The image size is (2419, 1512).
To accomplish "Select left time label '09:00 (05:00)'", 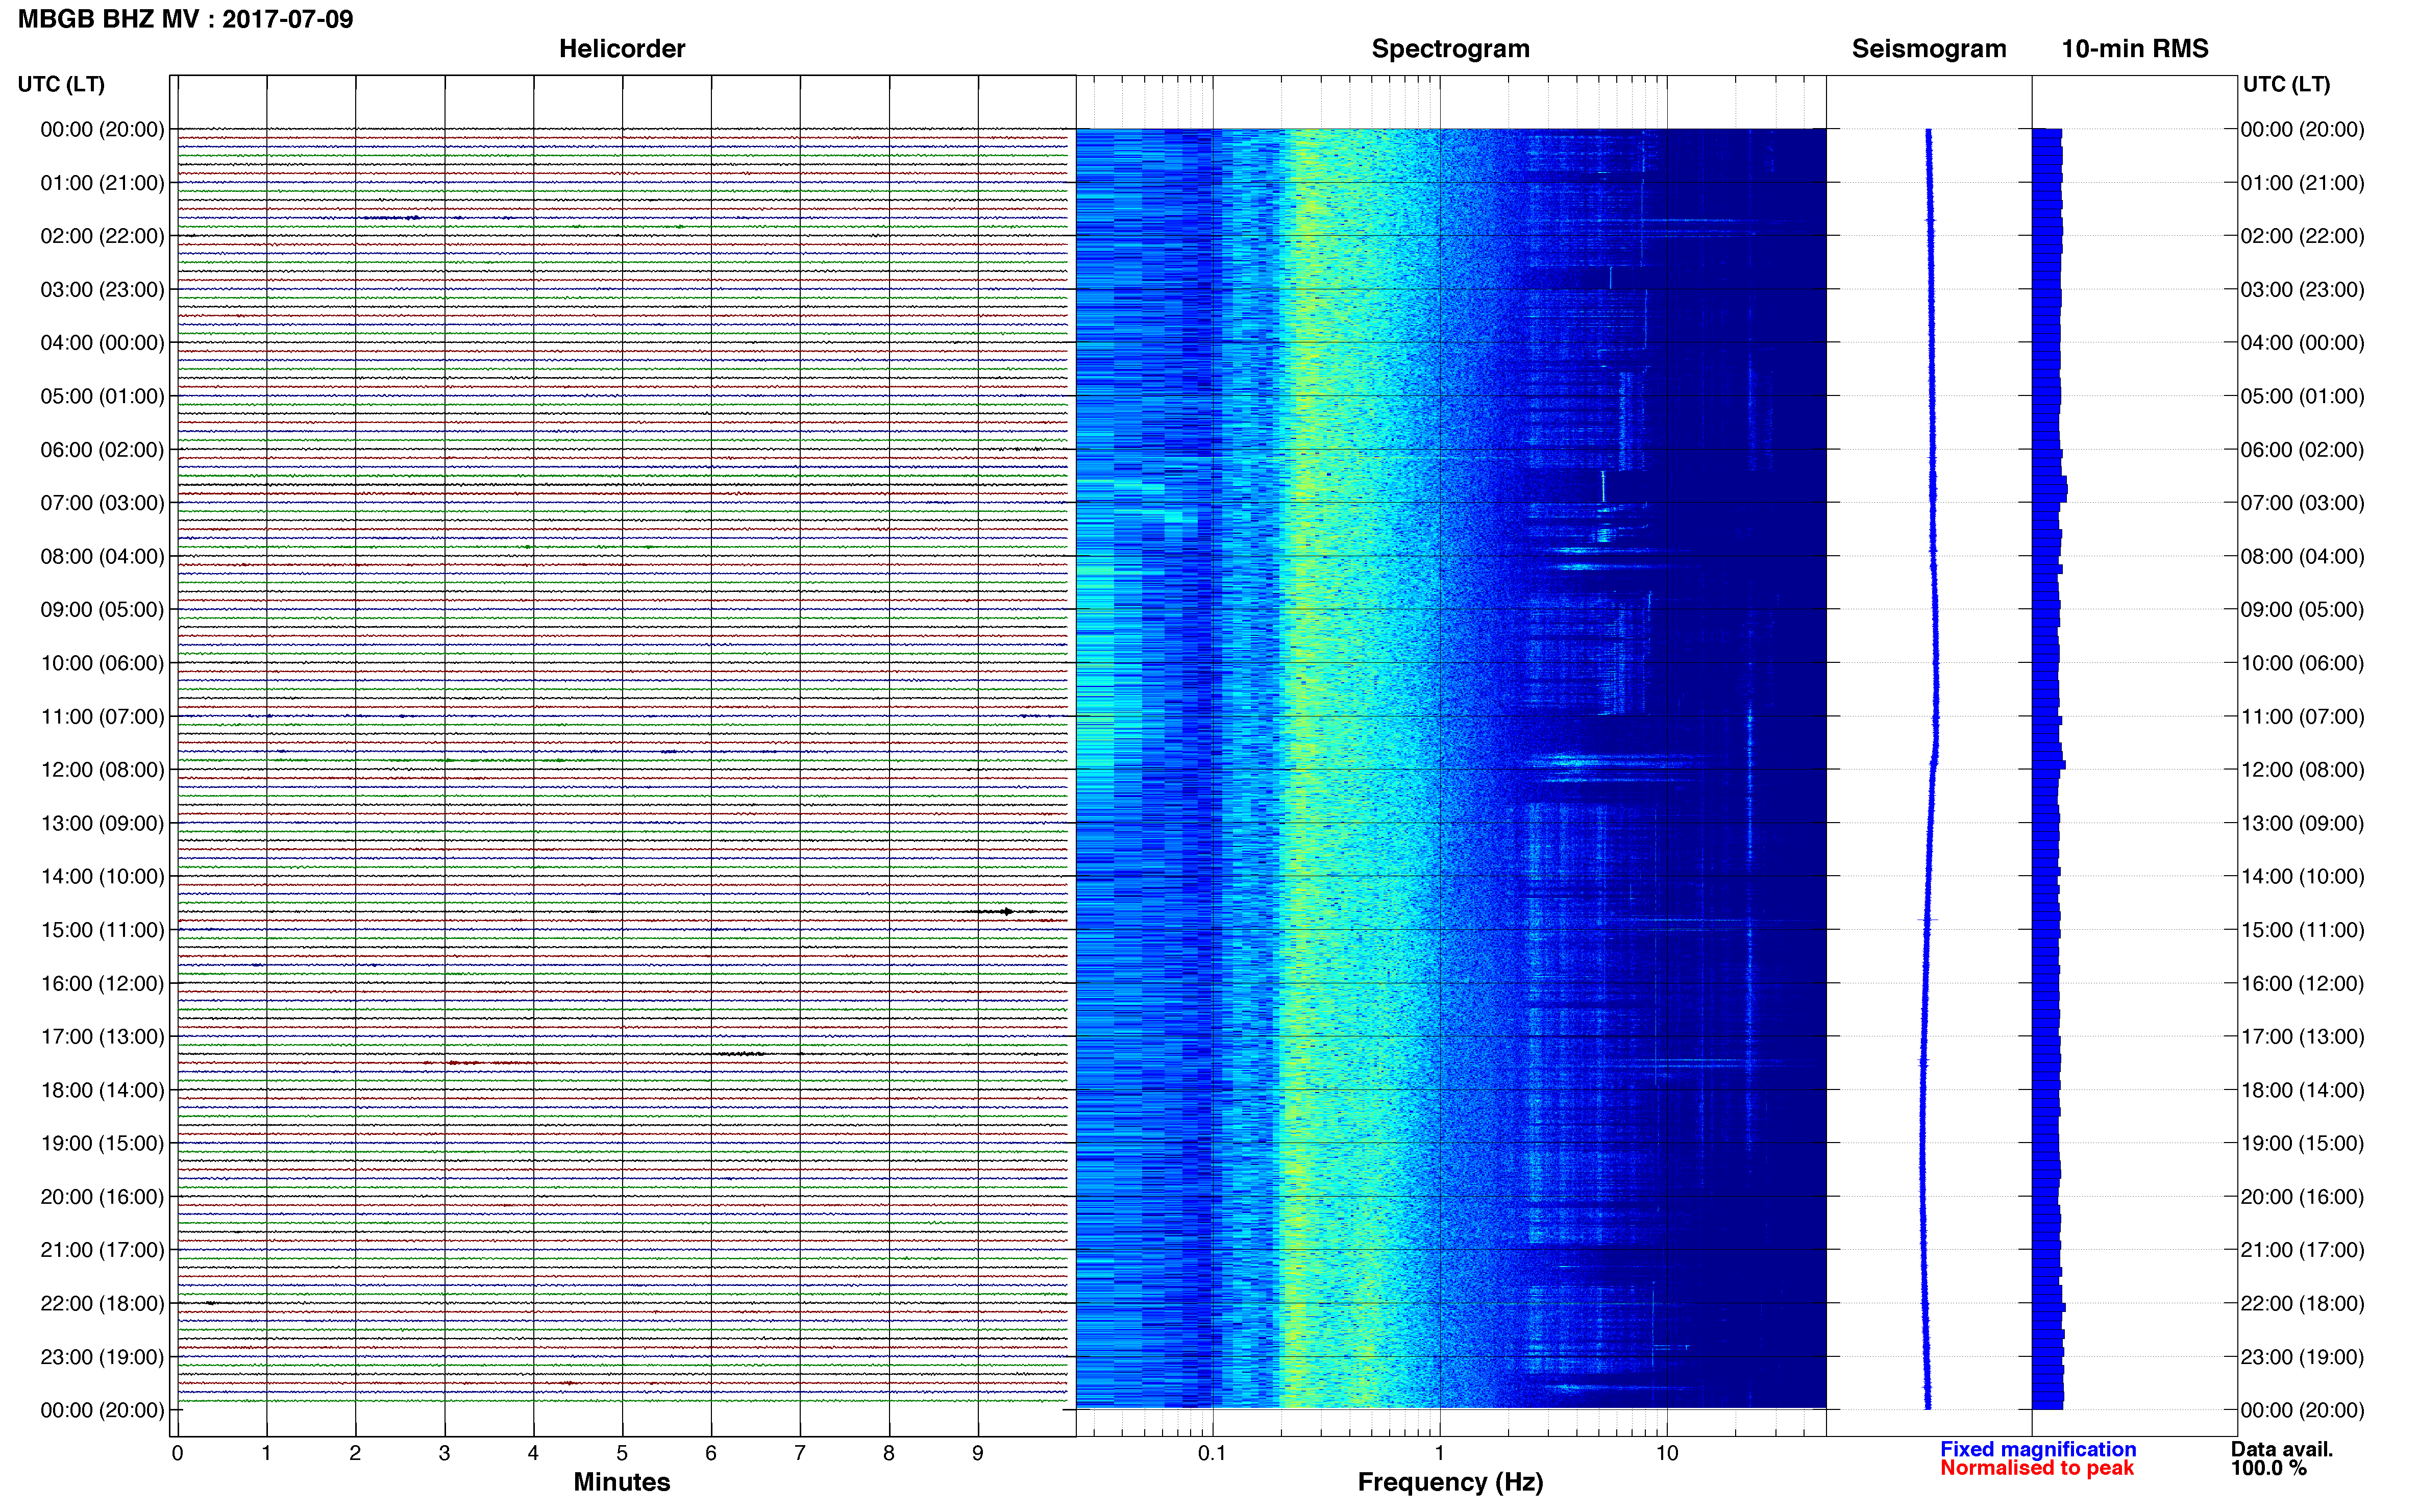I will click(102, 610).
